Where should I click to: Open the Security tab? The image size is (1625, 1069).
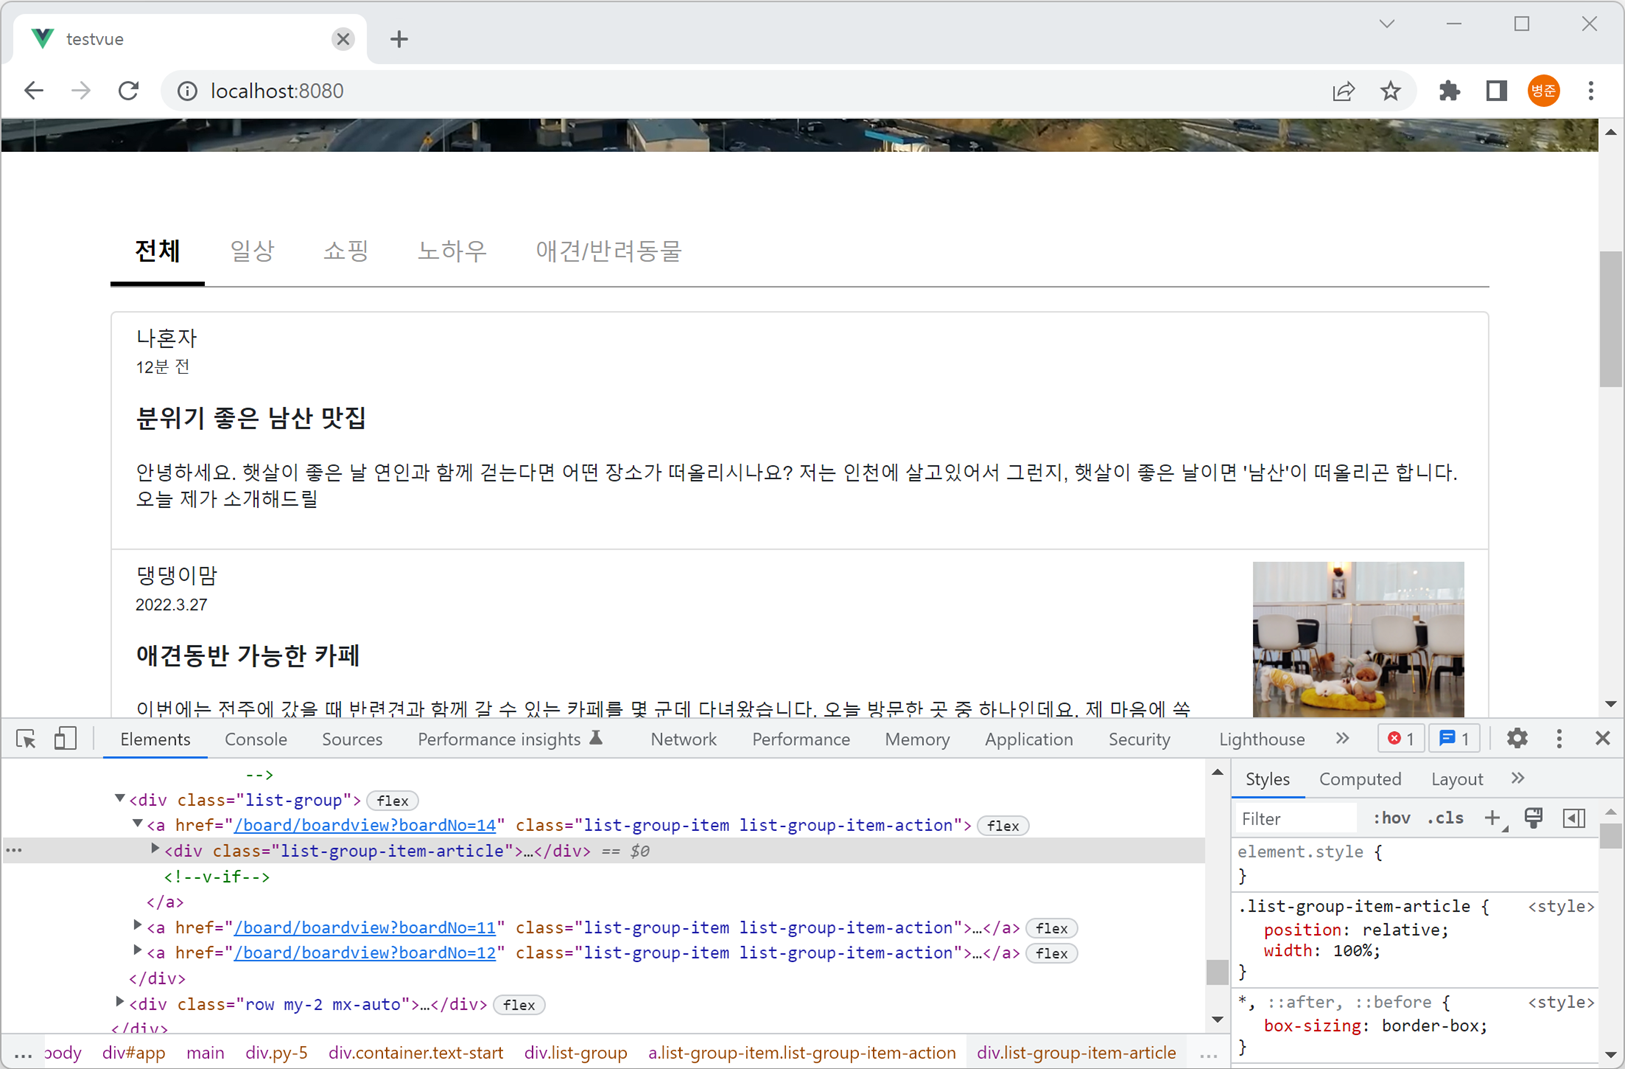(1139, 739)
